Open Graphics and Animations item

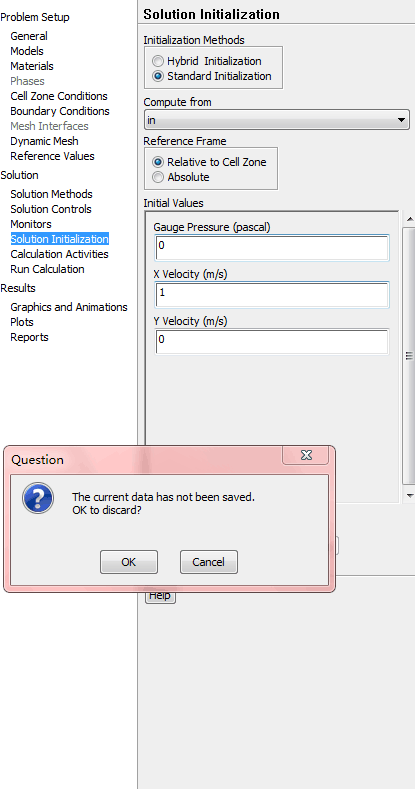pyautogui.click(x=69, y=307)
